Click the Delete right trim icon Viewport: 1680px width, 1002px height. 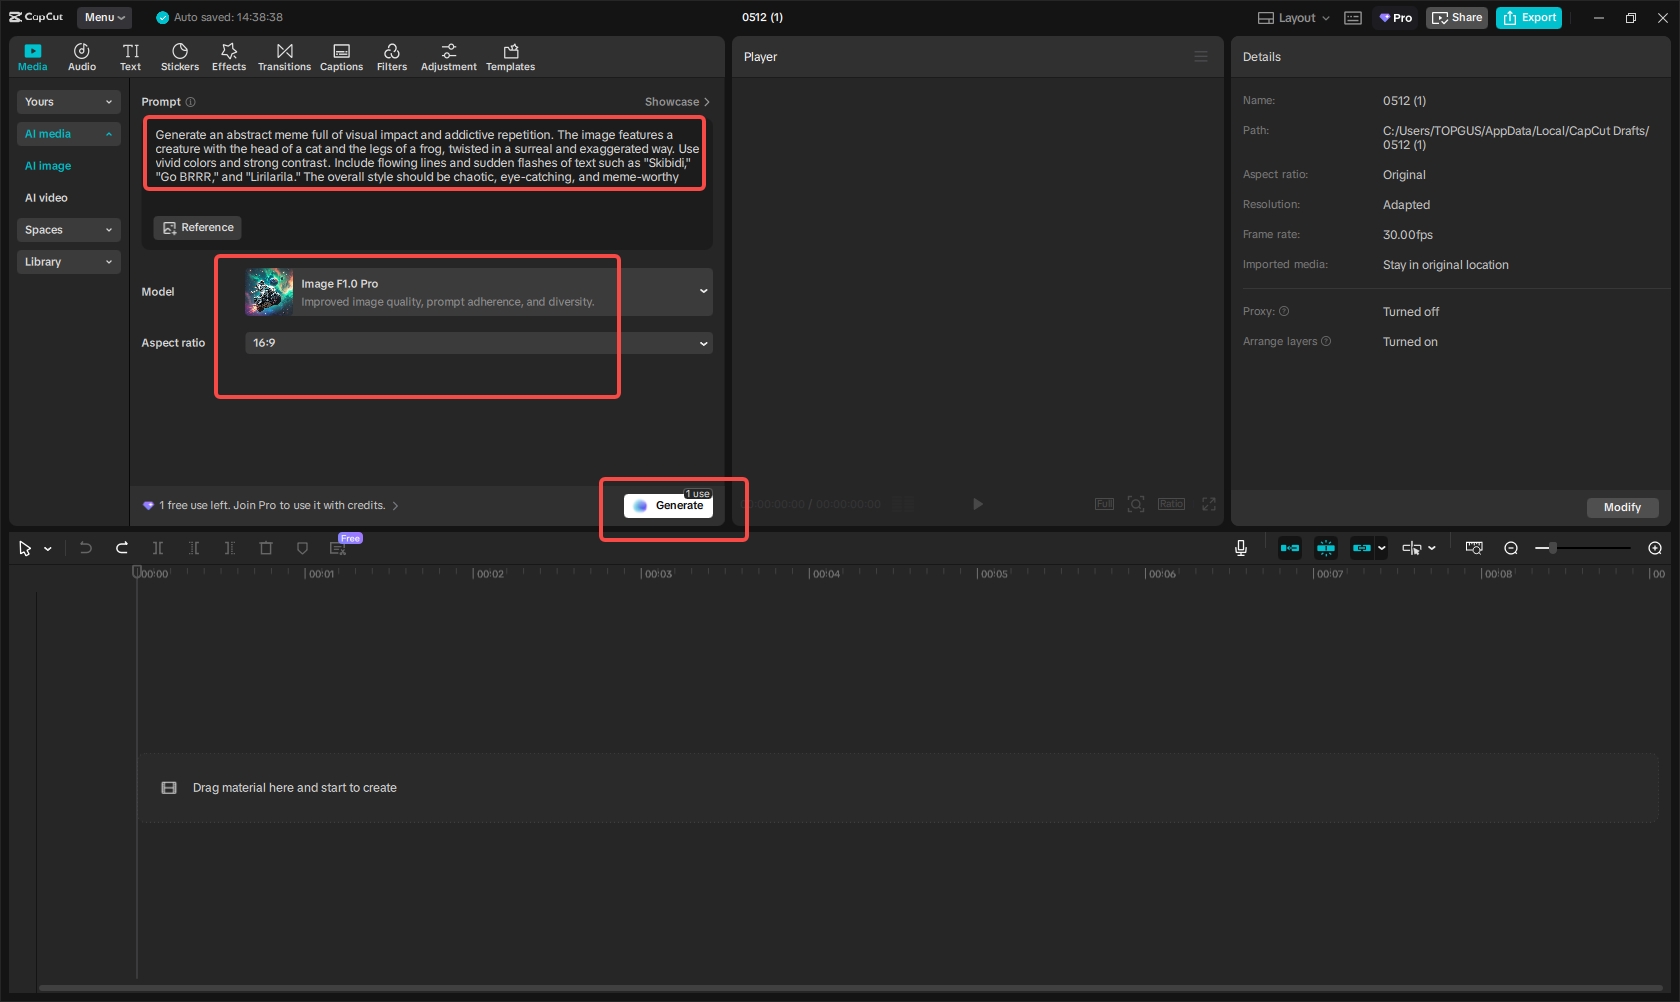tap(230, 548)
